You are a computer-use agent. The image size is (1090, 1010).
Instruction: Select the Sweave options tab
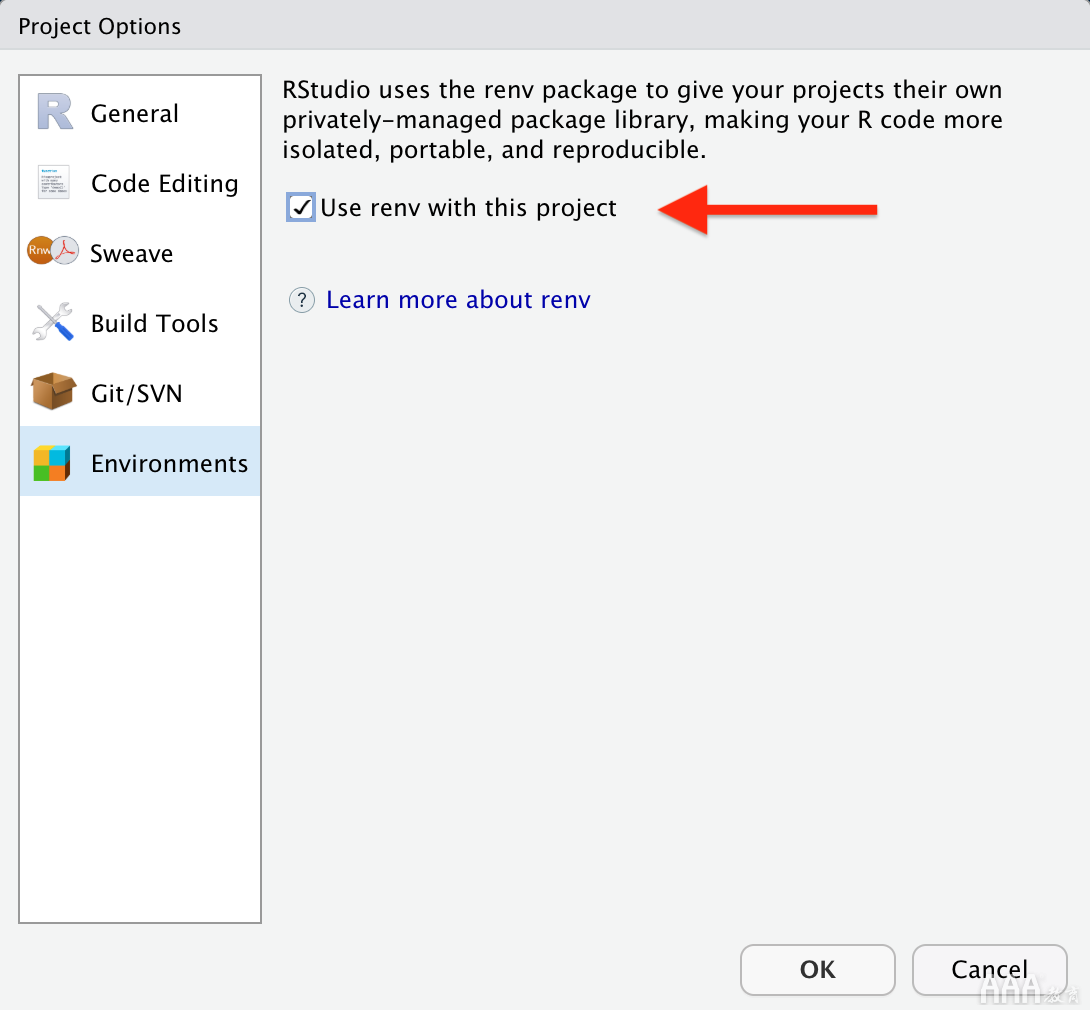tap(131, 254)
